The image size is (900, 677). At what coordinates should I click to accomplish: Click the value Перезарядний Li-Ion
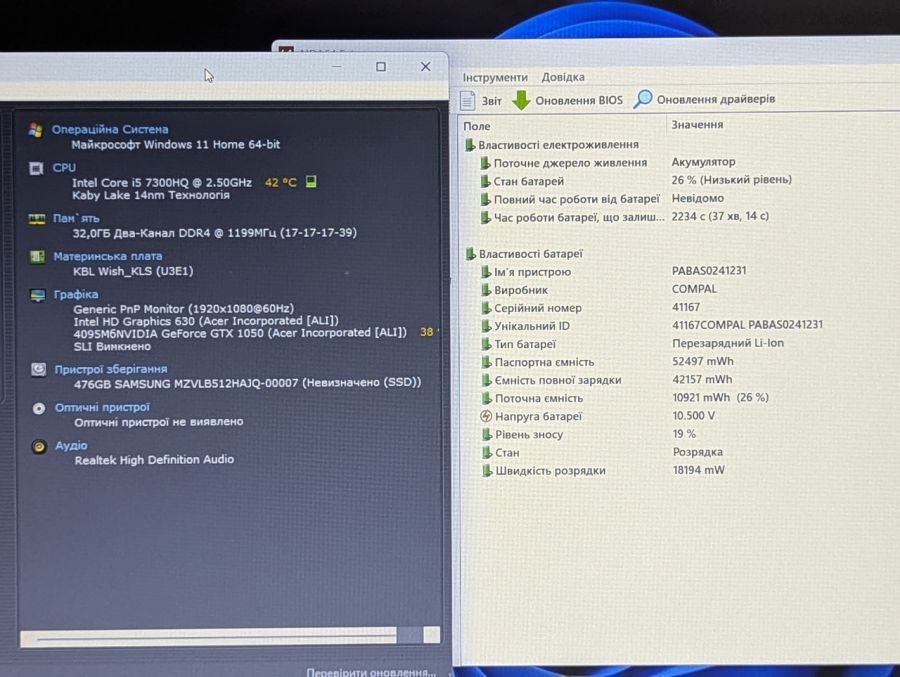click(x=728, y=343)
